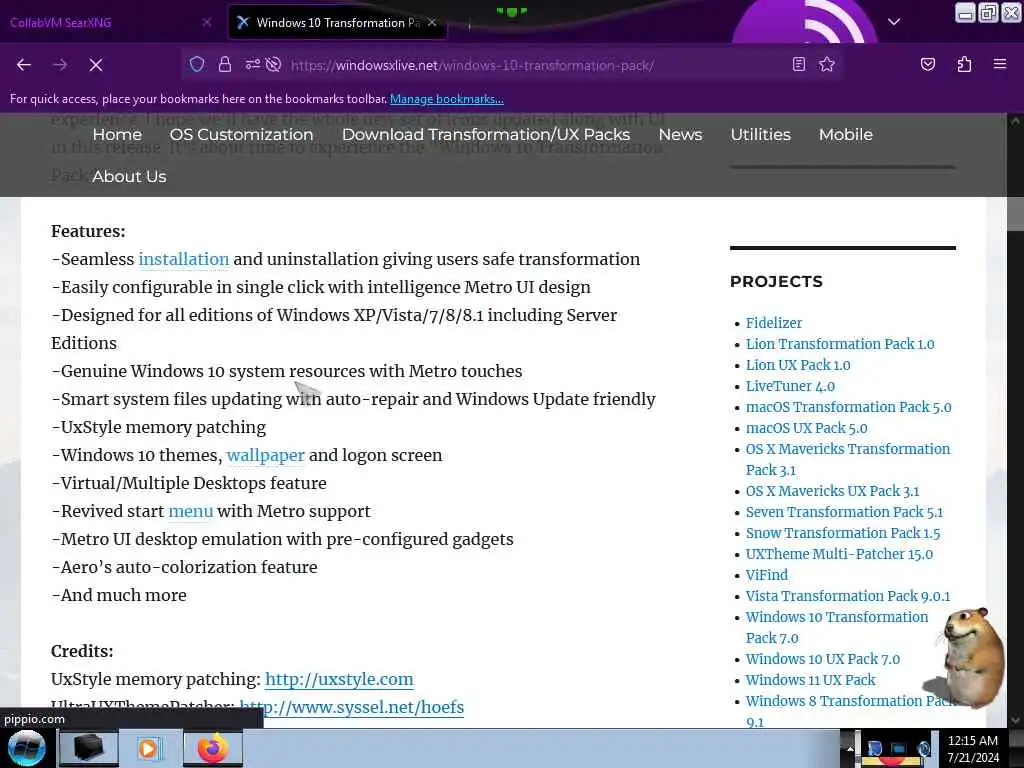Open the black folder taskbar icon
The height and width of the screenshot is (768, 1024).
89,748
